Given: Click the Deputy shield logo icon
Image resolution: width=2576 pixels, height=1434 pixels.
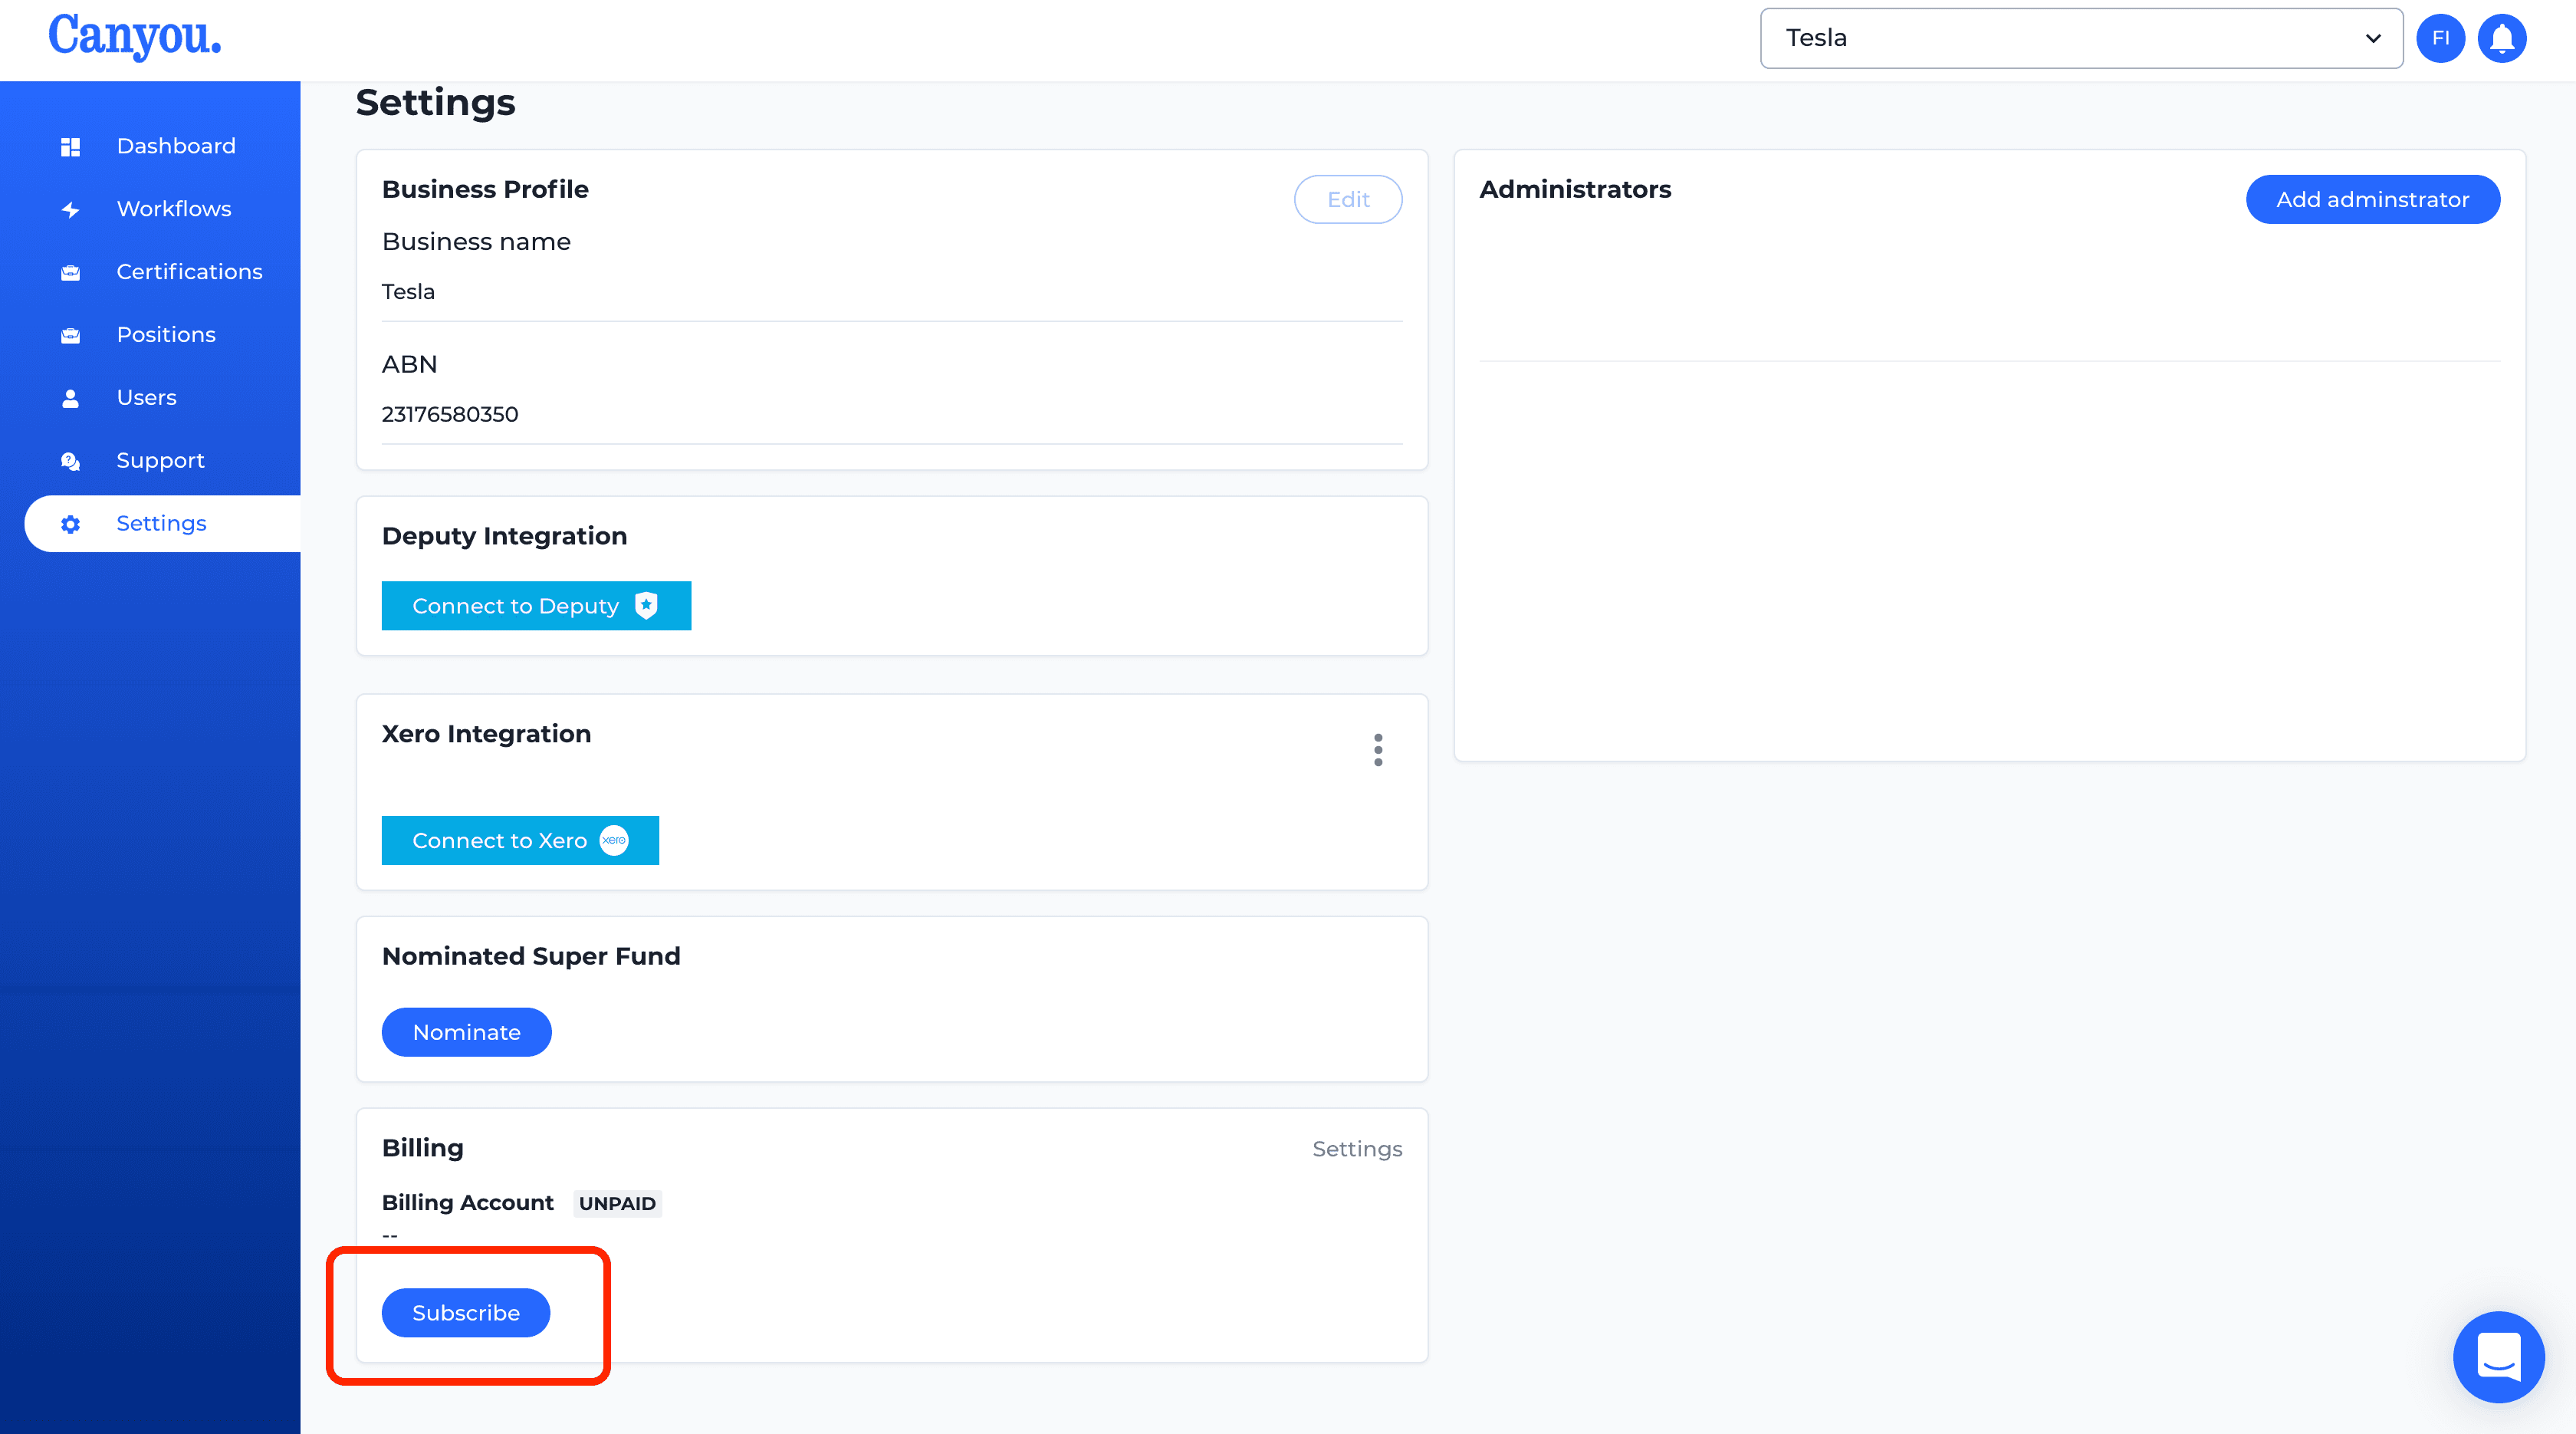Looking at the screenshot, I should point(647,605).
